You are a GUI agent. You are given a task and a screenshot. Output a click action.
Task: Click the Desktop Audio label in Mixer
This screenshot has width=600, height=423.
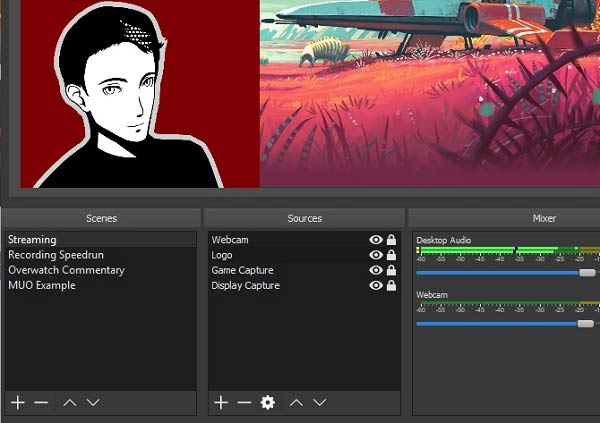pos(443,240)
